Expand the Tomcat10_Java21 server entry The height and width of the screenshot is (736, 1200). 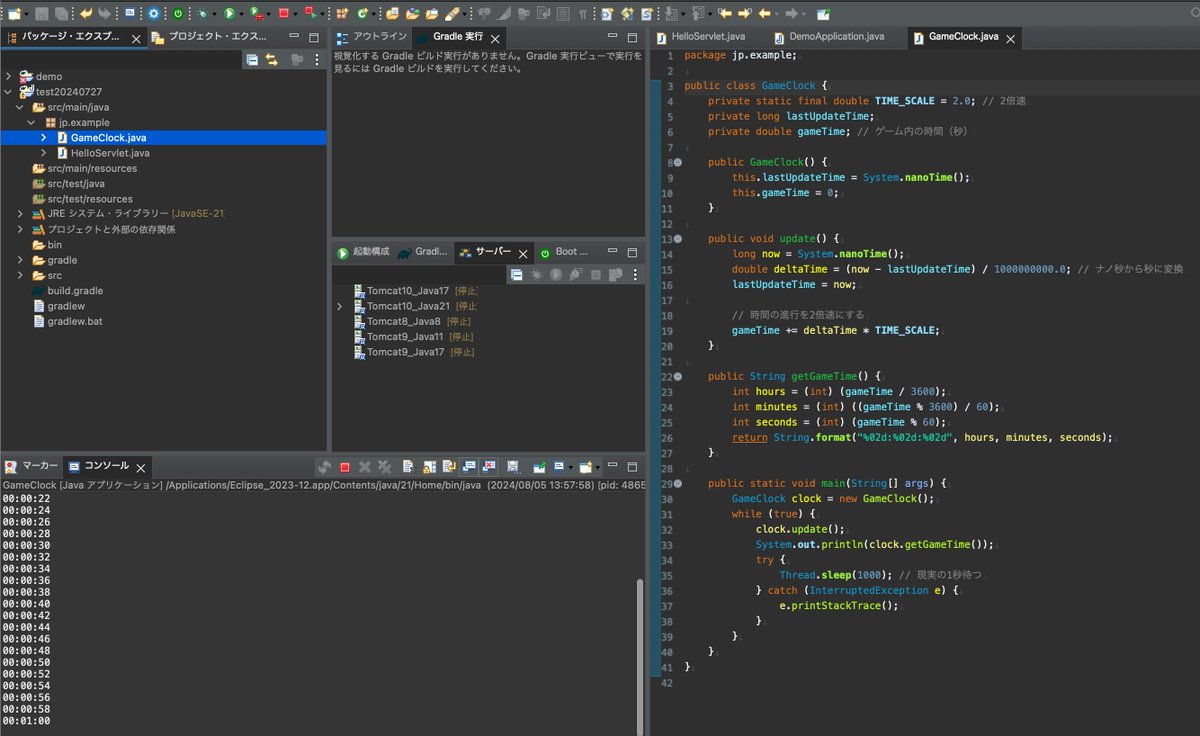tap(339, 306)
